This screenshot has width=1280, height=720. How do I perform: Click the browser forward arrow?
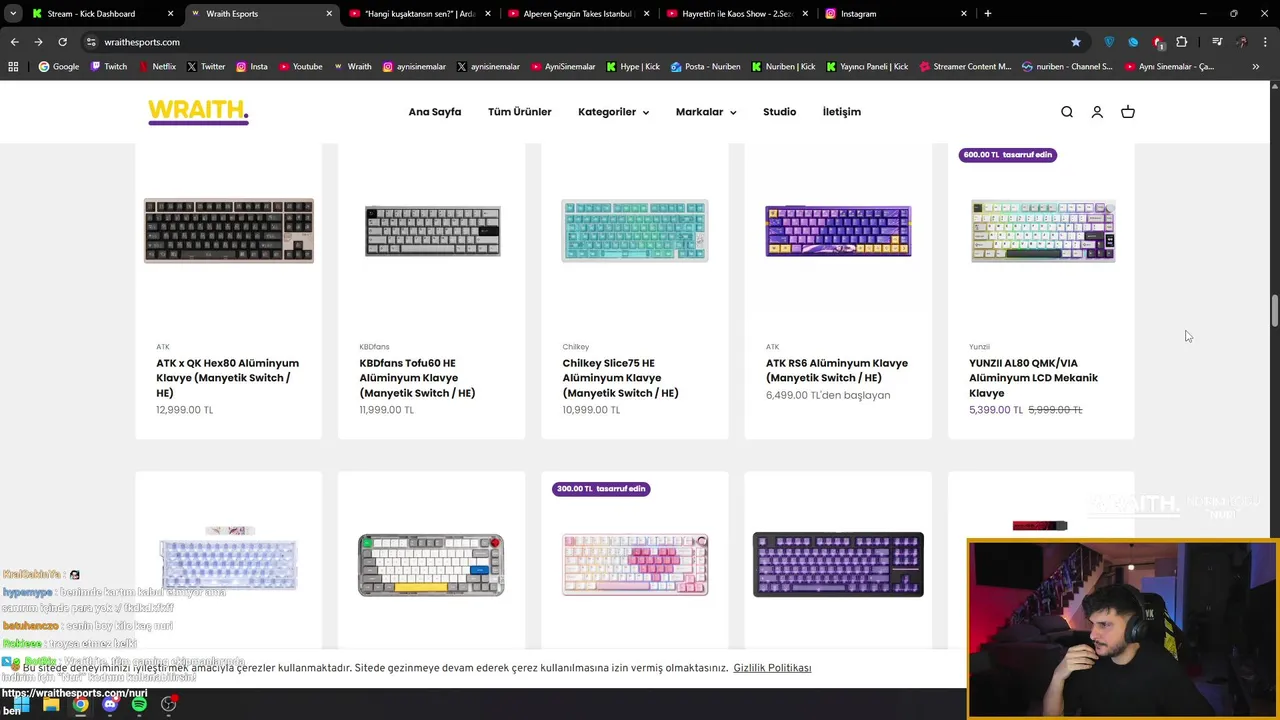(38, 42)
